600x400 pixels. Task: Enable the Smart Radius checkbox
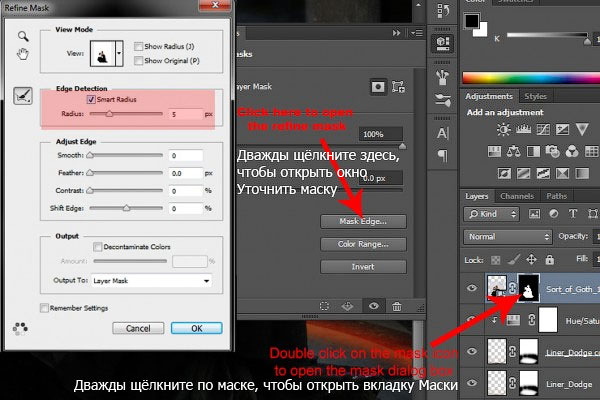92,100
